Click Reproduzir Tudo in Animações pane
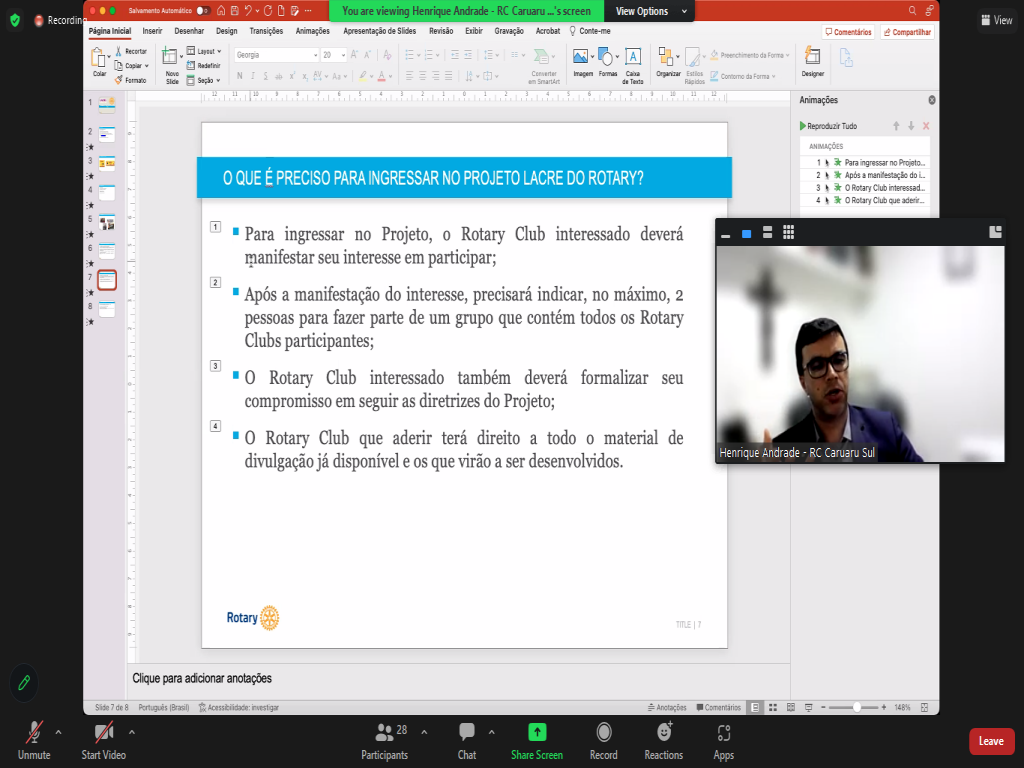Viewport: 1024px width, 768px height. click(x=828, y=126)
